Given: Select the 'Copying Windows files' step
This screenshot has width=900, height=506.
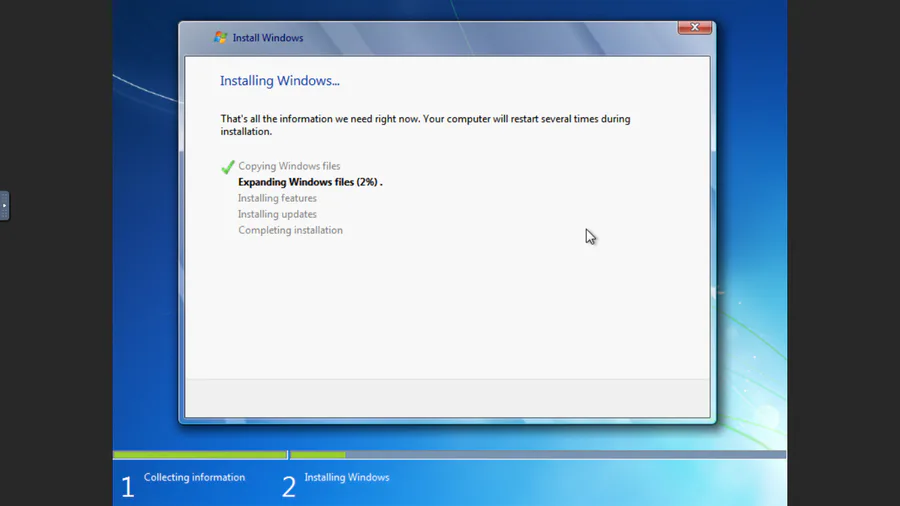Looking at the screenshot, I should coord(289,166).
